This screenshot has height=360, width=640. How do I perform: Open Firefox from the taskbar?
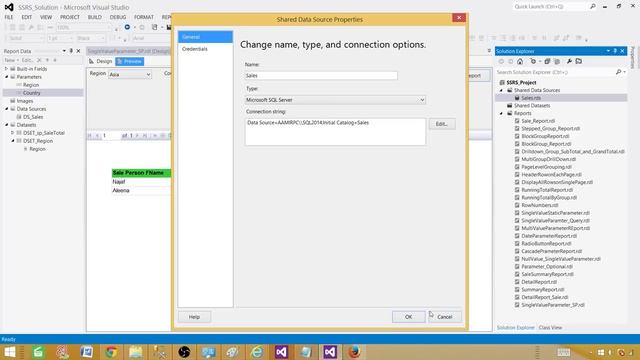coord(354,352)
